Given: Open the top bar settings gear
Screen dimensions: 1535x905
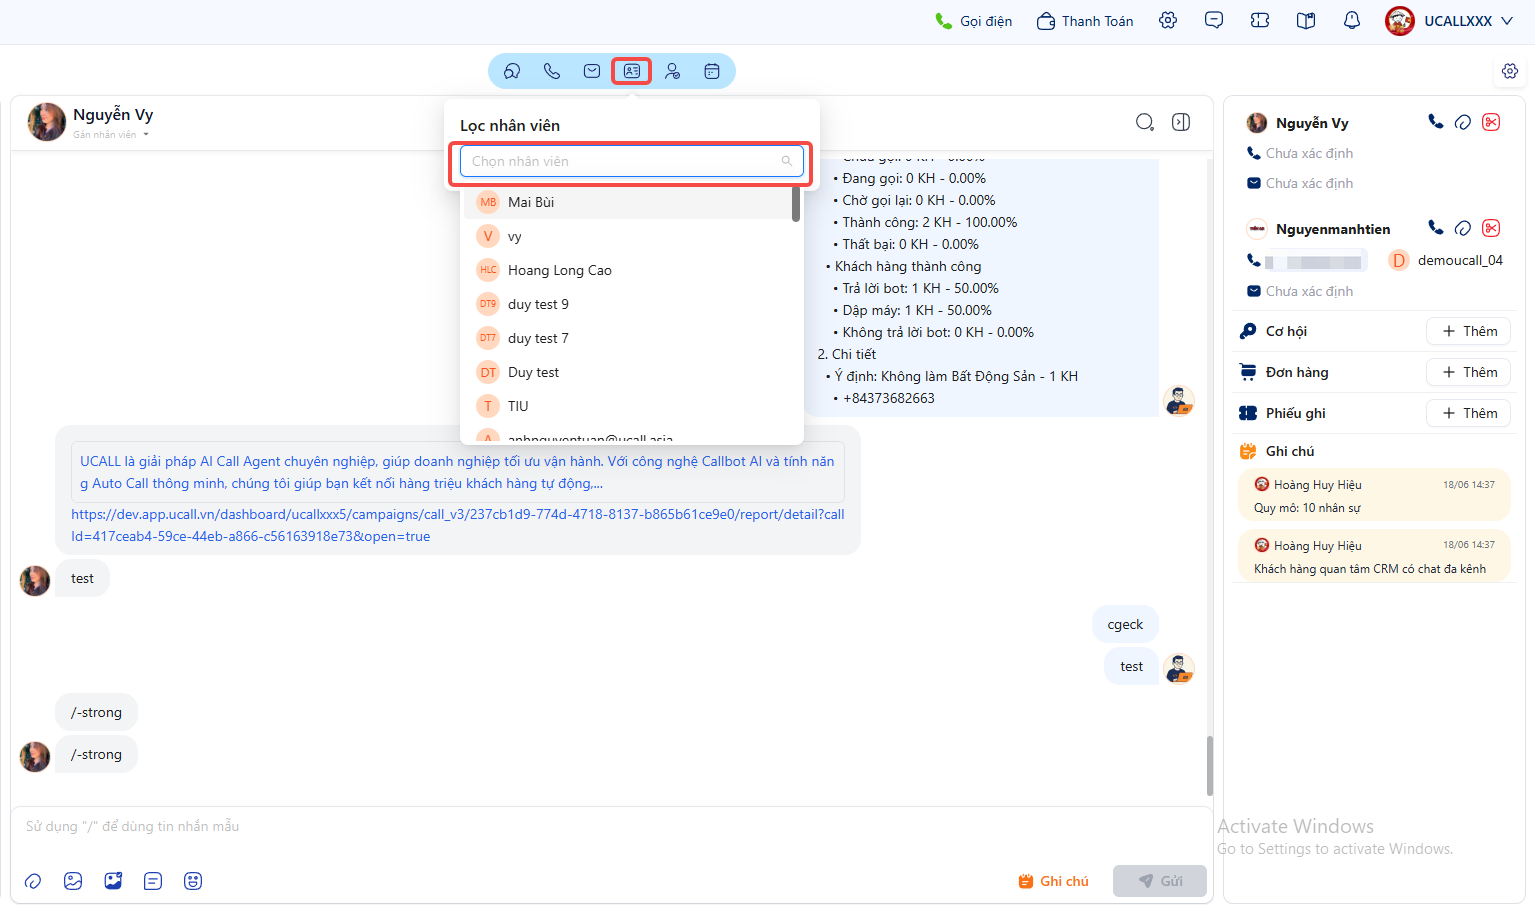Looking at the screenshot, I should point(1168,21).
